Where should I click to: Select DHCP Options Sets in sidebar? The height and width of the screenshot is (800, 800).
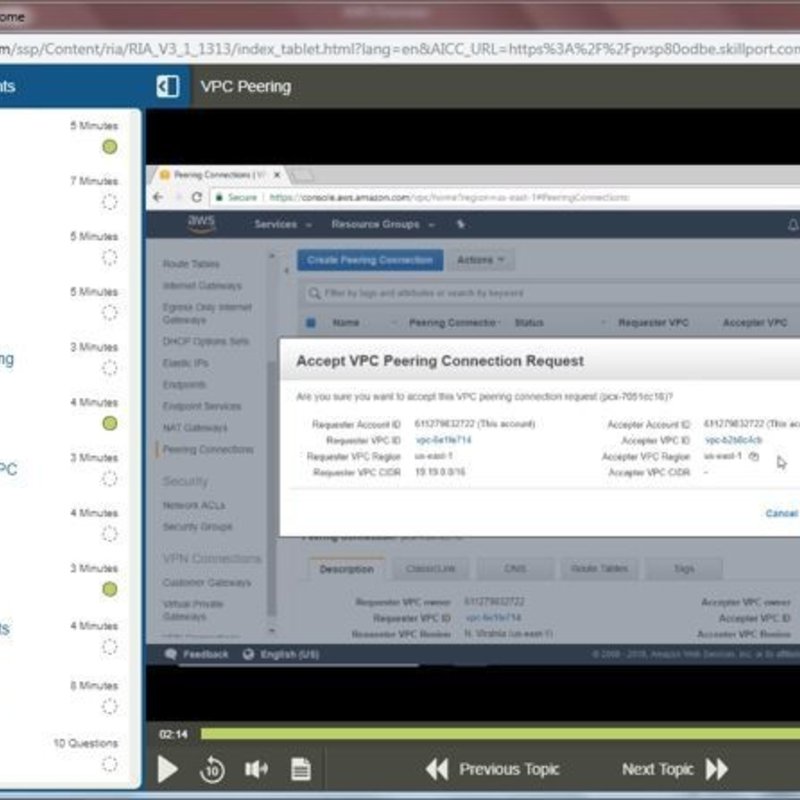click(x=206, y=341)
